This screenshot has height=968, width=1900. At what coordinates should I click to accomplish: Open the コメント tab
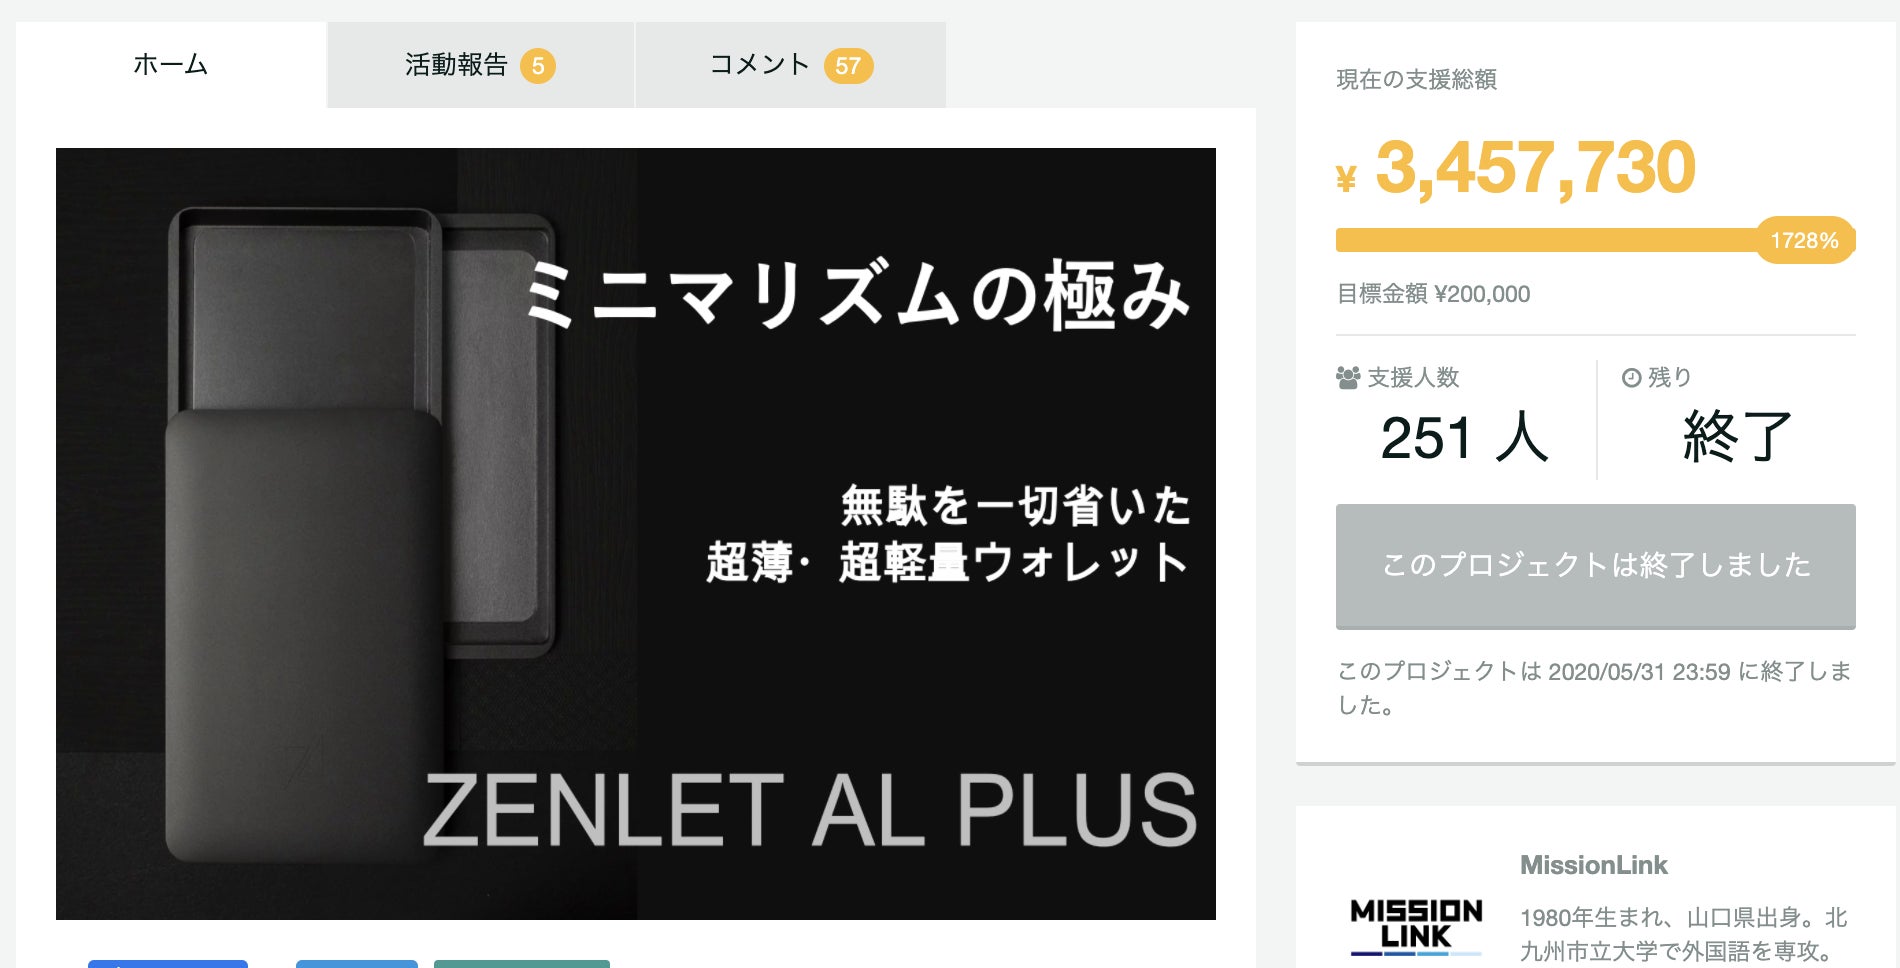pyautogui.click(x=790, y=65)
